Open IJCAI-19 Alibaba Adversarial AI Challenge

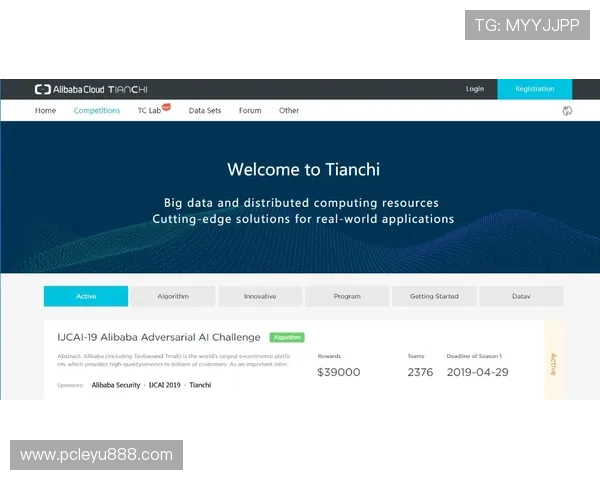click(x=159, y=338)
